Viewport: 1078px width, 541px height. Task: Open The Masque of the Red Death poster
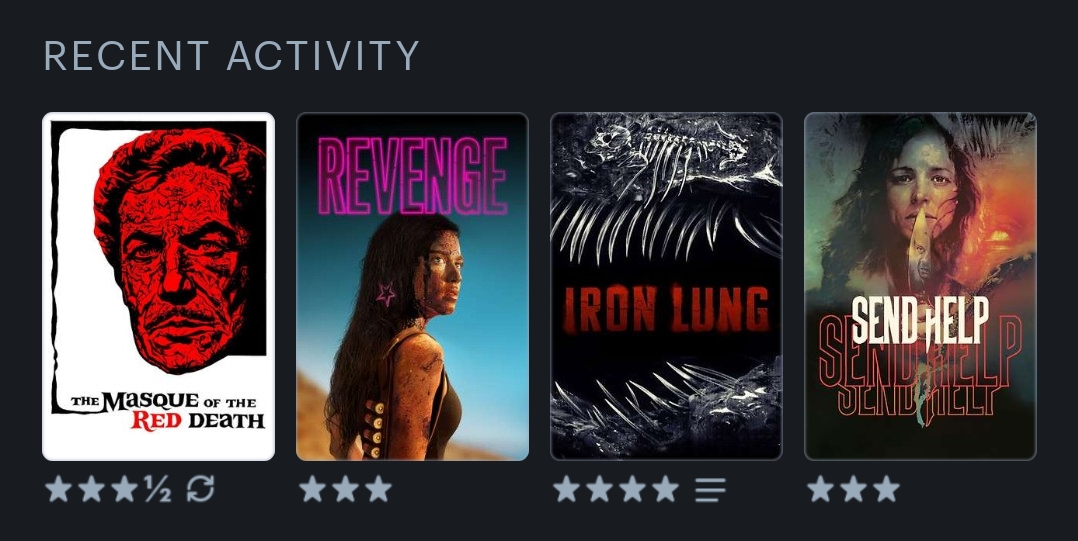159,287
